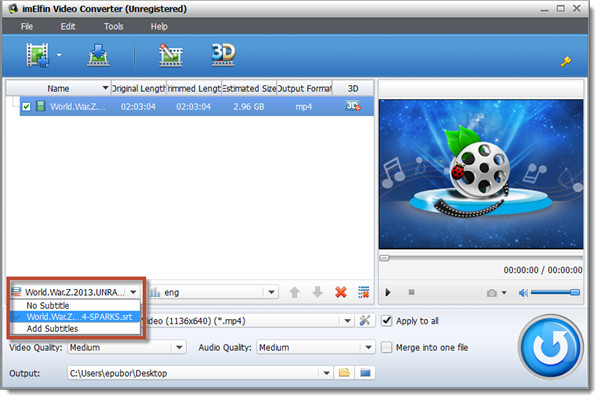Take a snapshot with the camera icon
Viewport: 600px width, 400px height.
[492, 293]
